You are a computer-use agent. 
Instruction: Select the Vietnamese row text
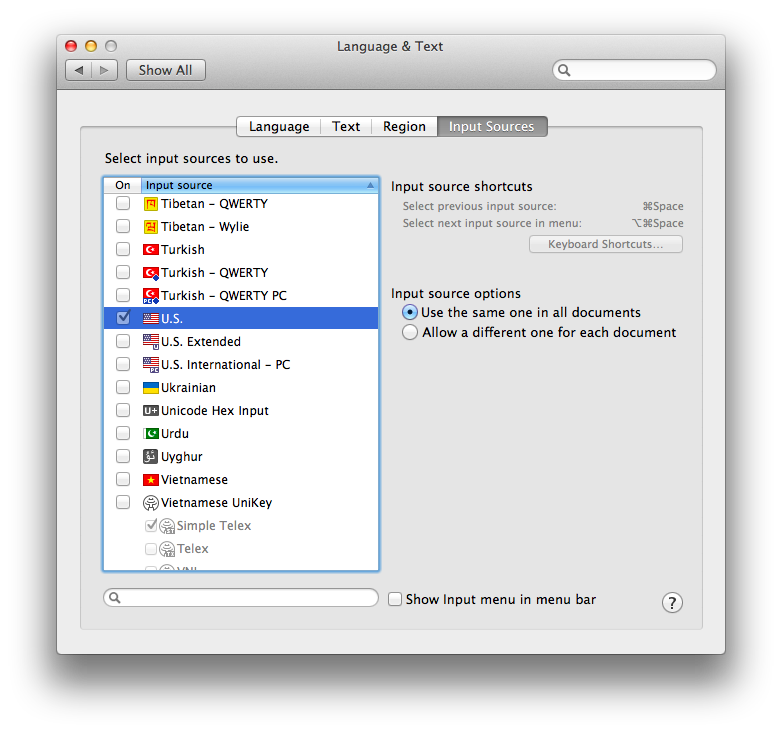click(x=195, y=480)
